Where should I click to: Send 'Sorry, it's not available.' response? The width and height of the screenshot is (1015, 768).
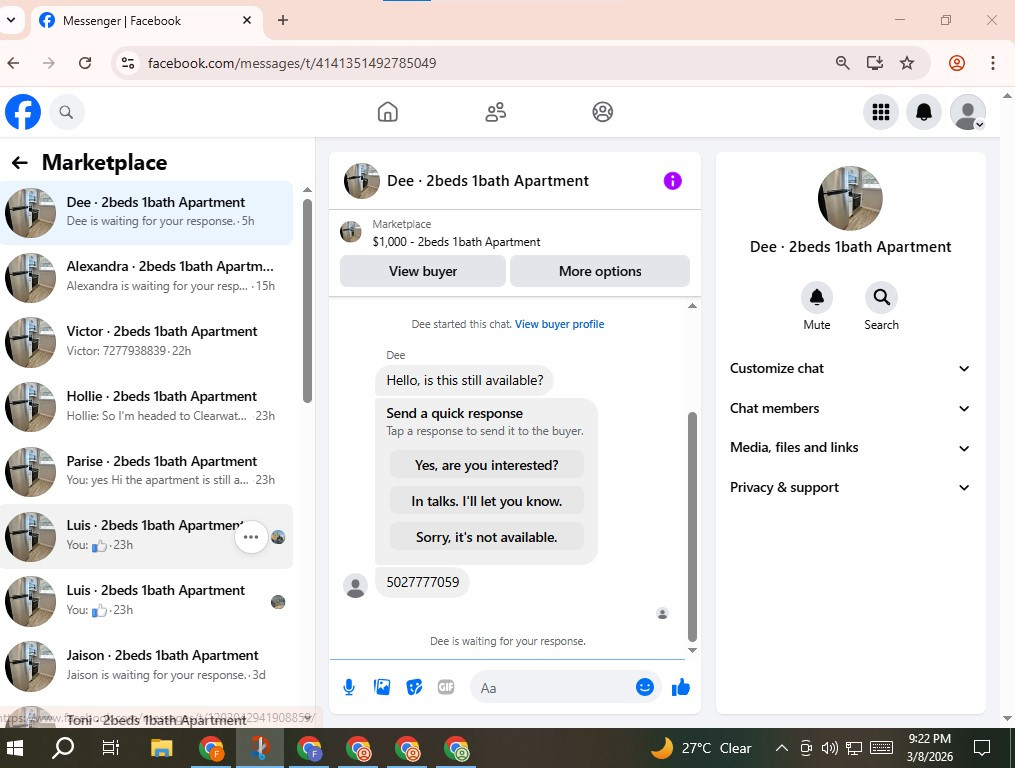pyautogui.click(x=487, y=537)
